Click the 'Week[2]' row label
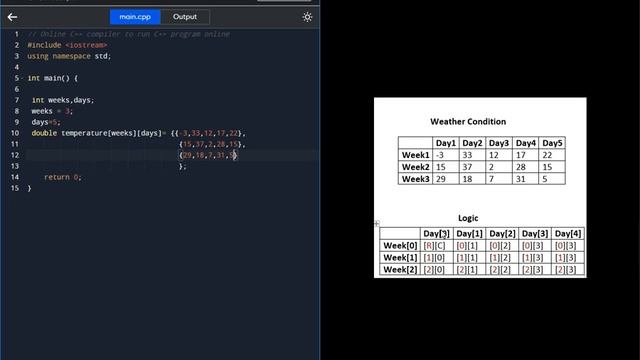 (400, 269)
